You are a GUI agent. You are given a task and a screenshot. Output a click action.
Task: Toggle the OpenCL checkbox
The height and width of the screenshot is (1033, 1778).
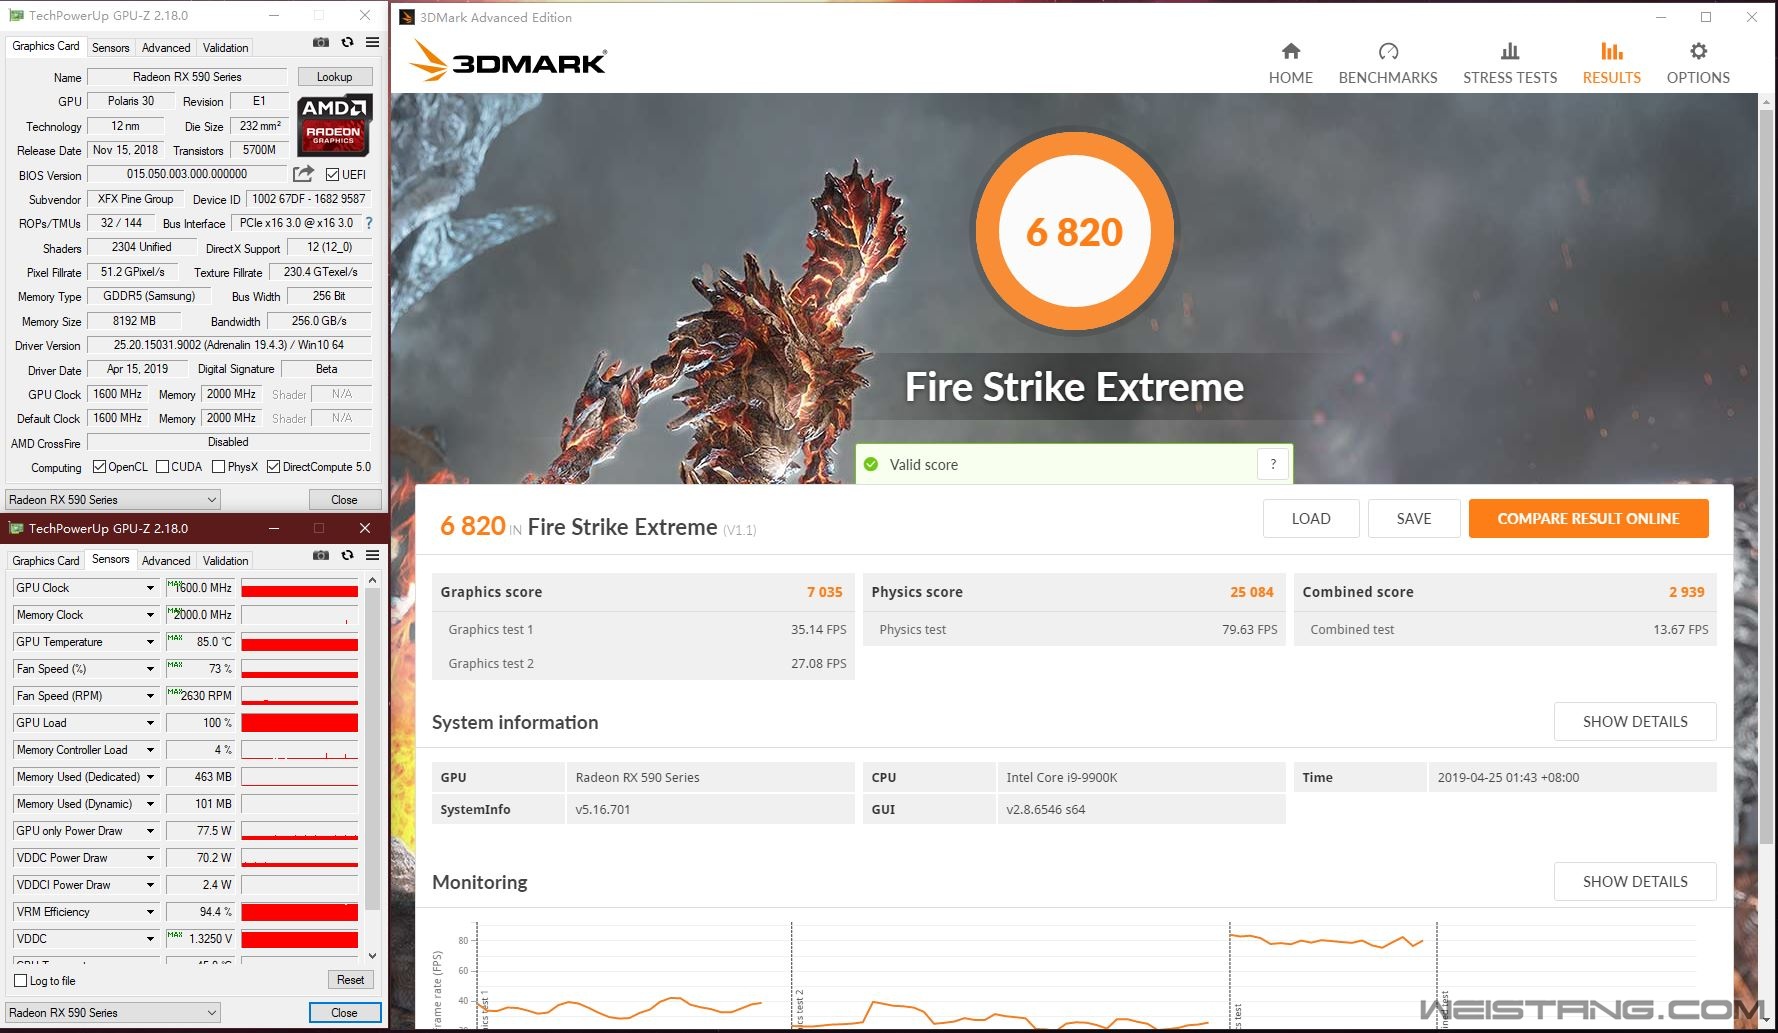click(x=99, y=467)
